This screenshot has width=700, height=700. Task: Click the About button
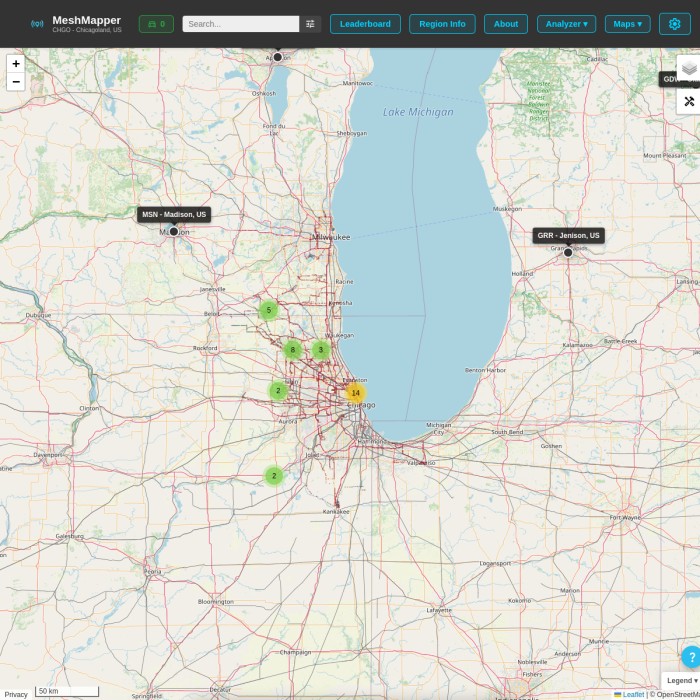point(506,24)
